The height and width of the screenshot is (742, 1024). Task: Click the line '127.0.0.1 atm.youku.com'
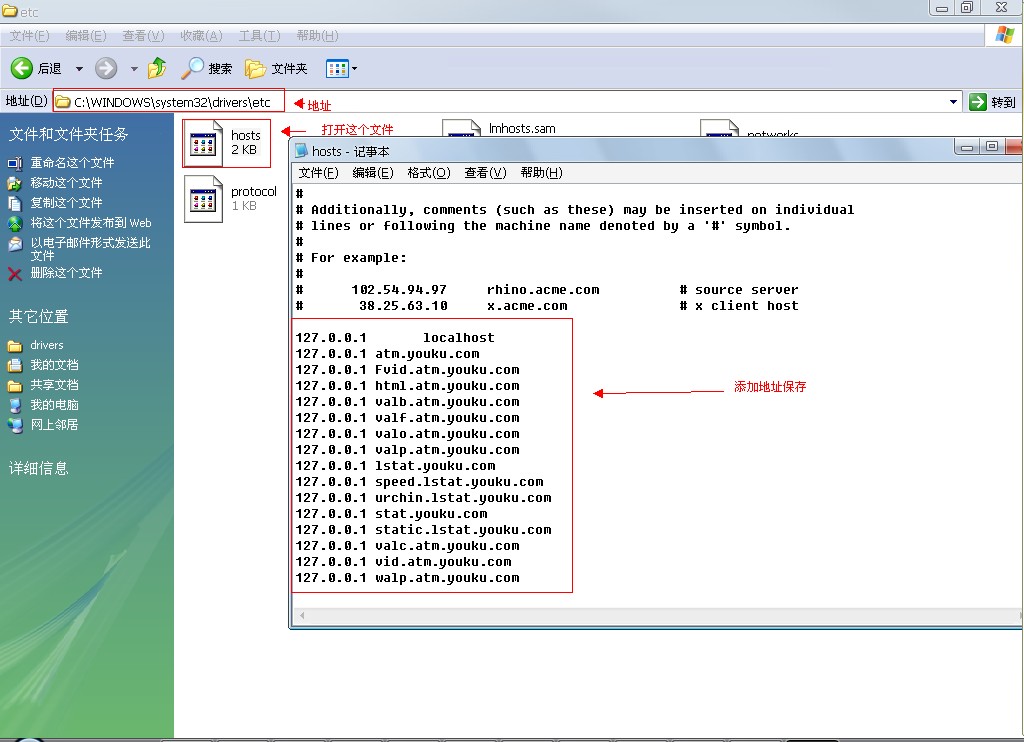(x=387, y=354)
